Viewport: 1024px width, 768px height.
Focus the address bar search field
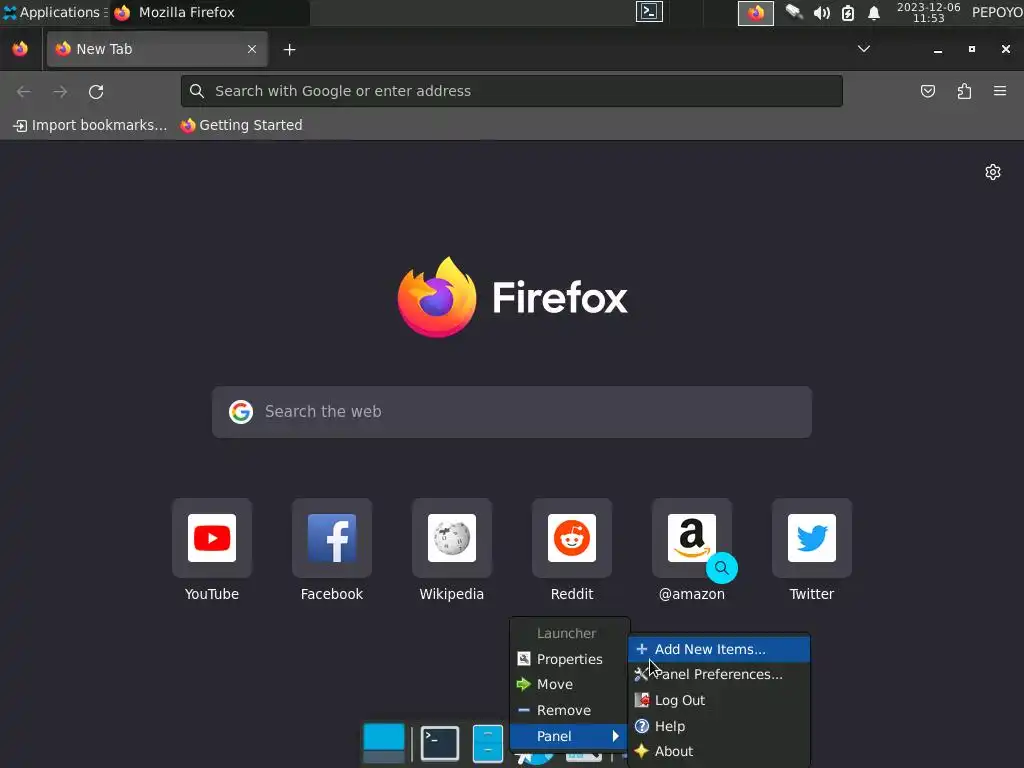511,91
